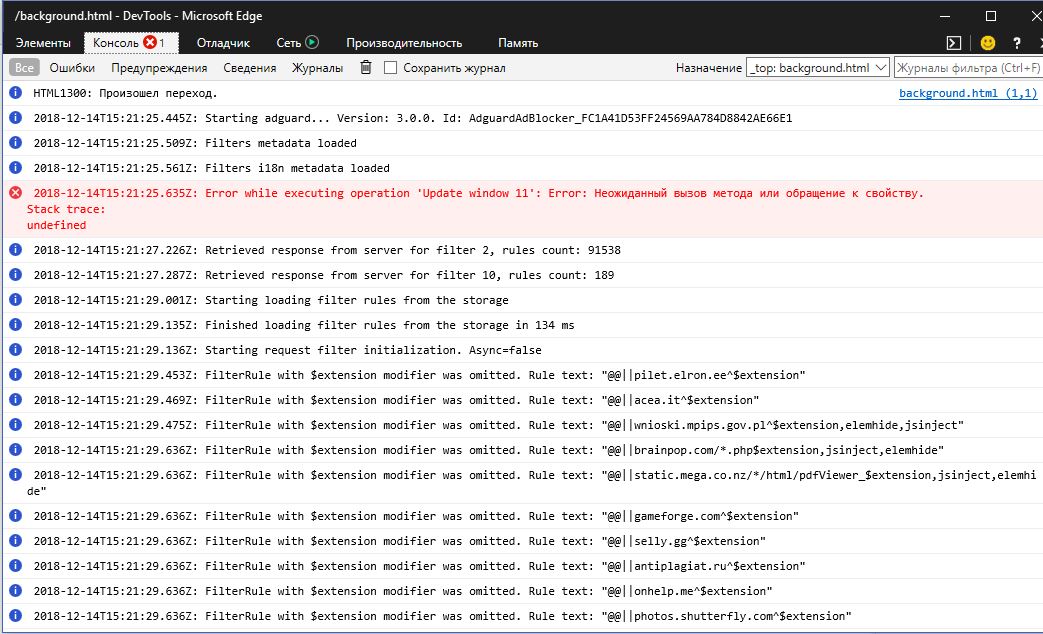Select the 'rules count: 91538' message
The image size is (1043, 634).
coord(327,250)
